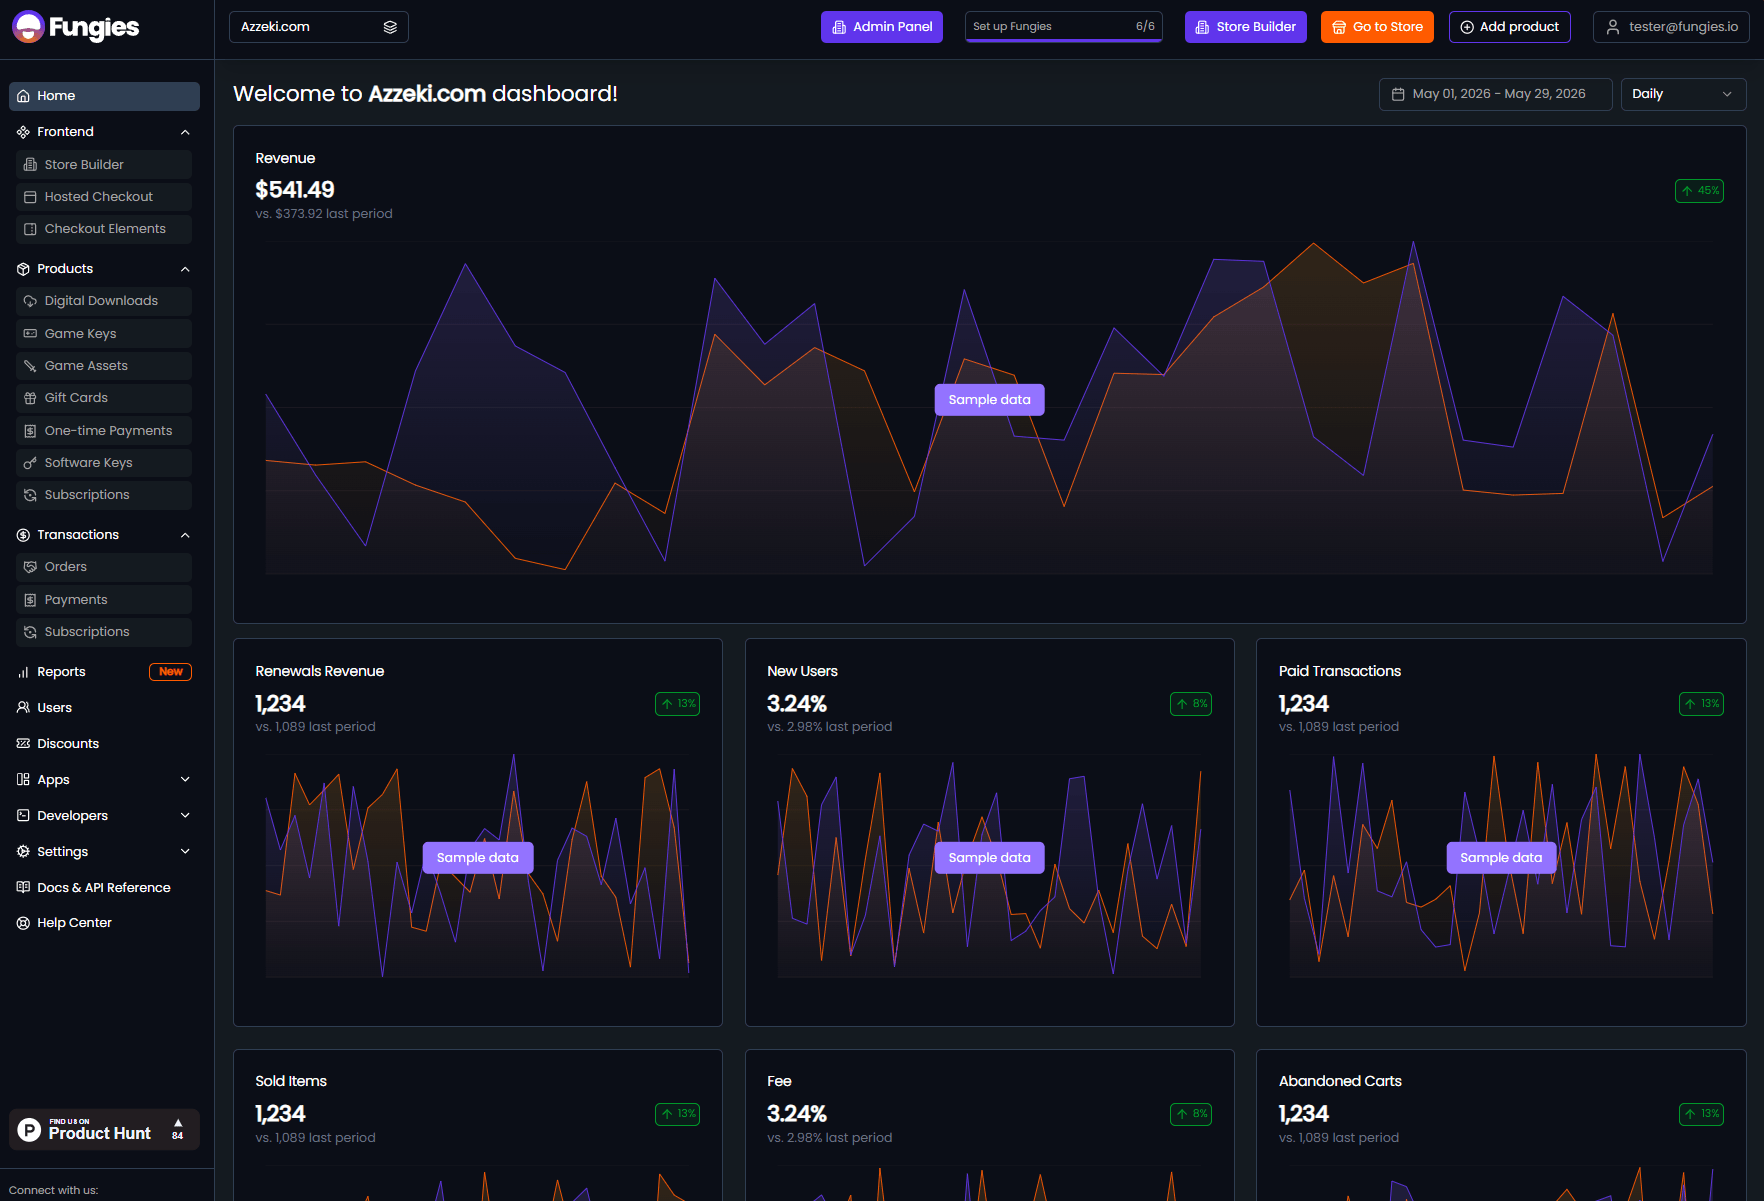Click the Renewals Revenue 13% badge

[x=678, y=704]
